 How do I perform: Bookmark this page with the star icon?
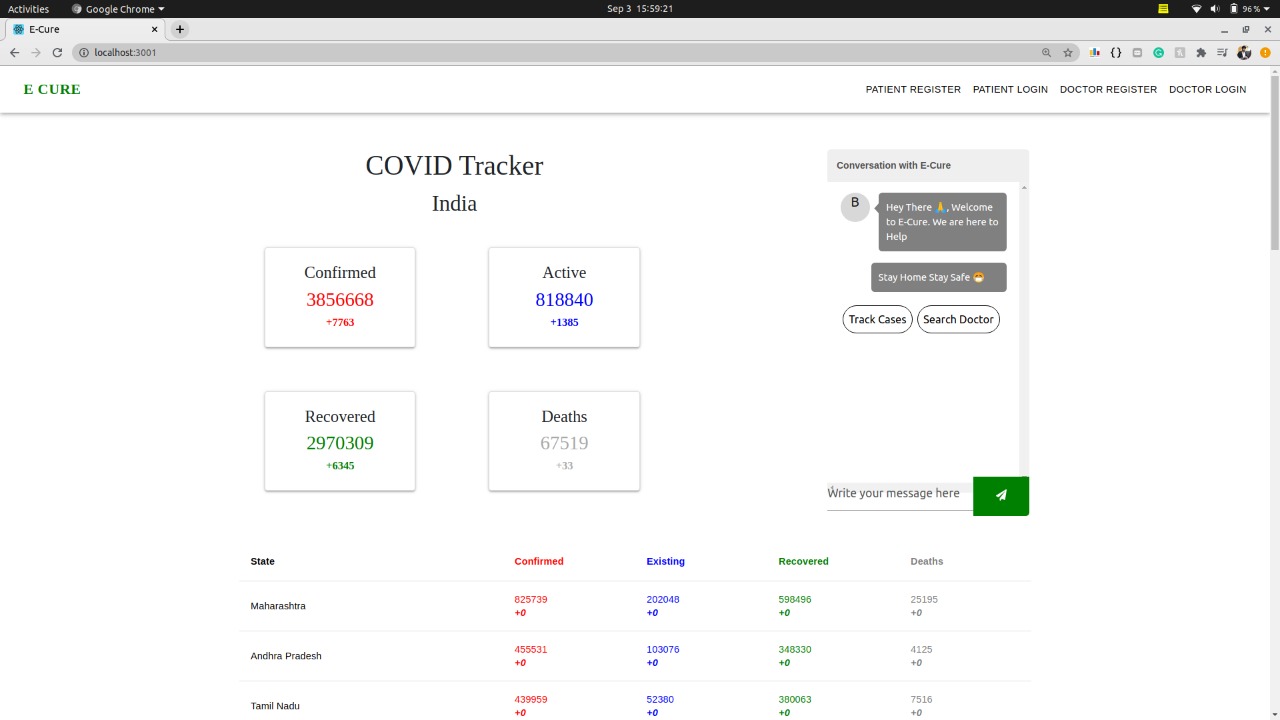tap(1068, 53)
